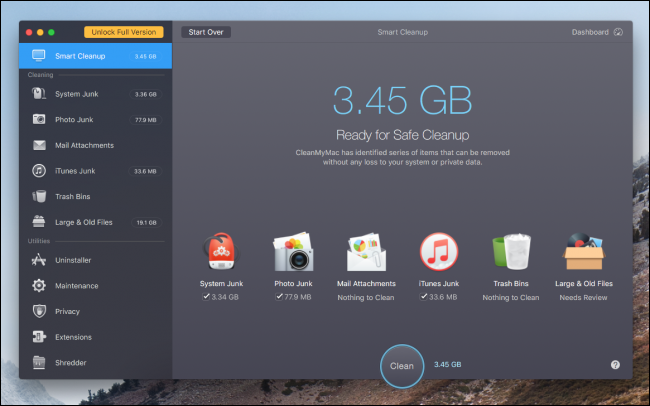650x406 pixels.
Task: Click the Nothing to Clean text under Mail Attachments
Action: pyautogui.click(x=366, y=297)
